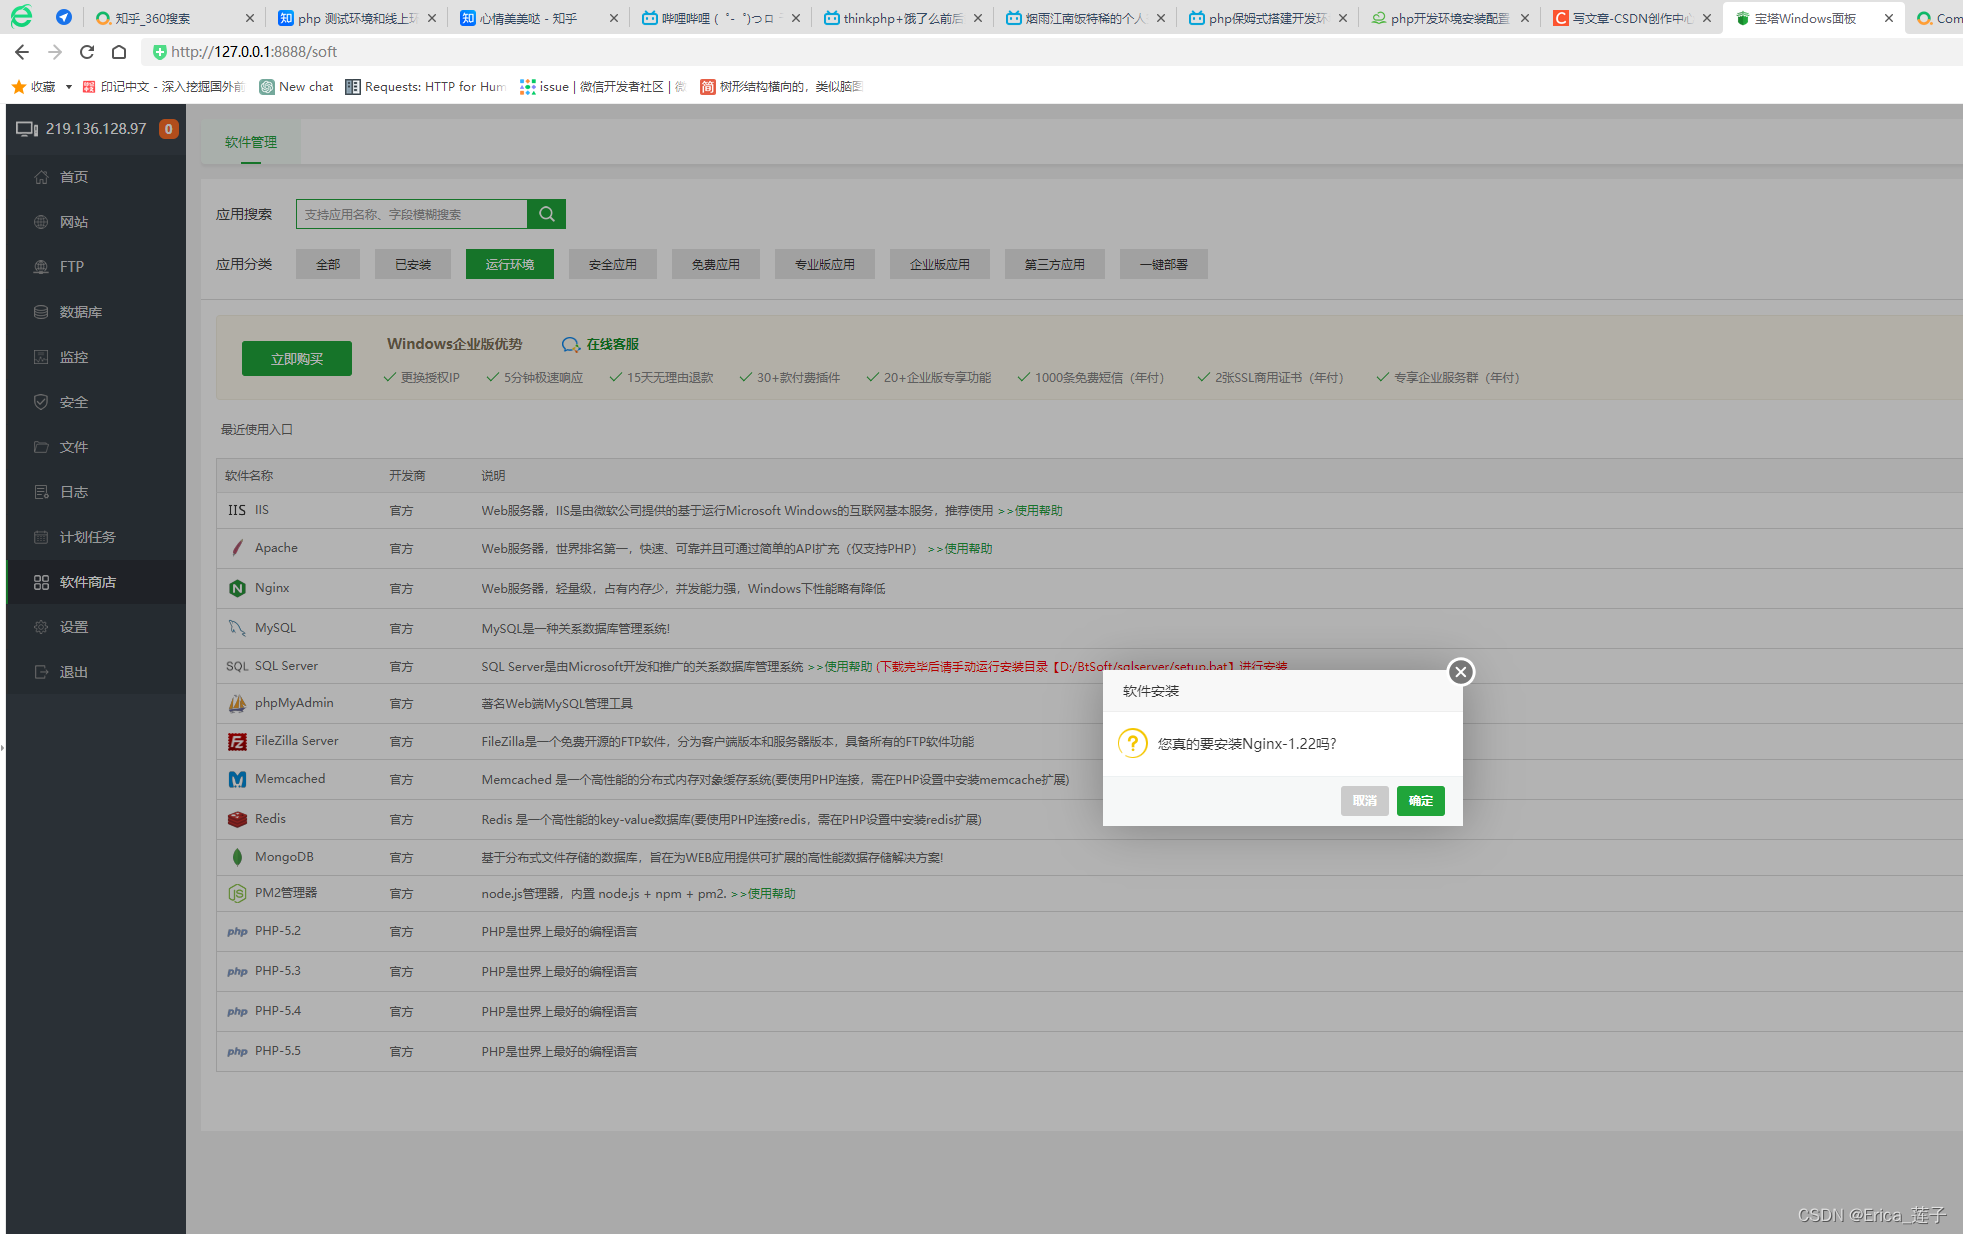Click the MongoDB software icon
This screenshot has width=1963, height=1234.
[237, 856]
